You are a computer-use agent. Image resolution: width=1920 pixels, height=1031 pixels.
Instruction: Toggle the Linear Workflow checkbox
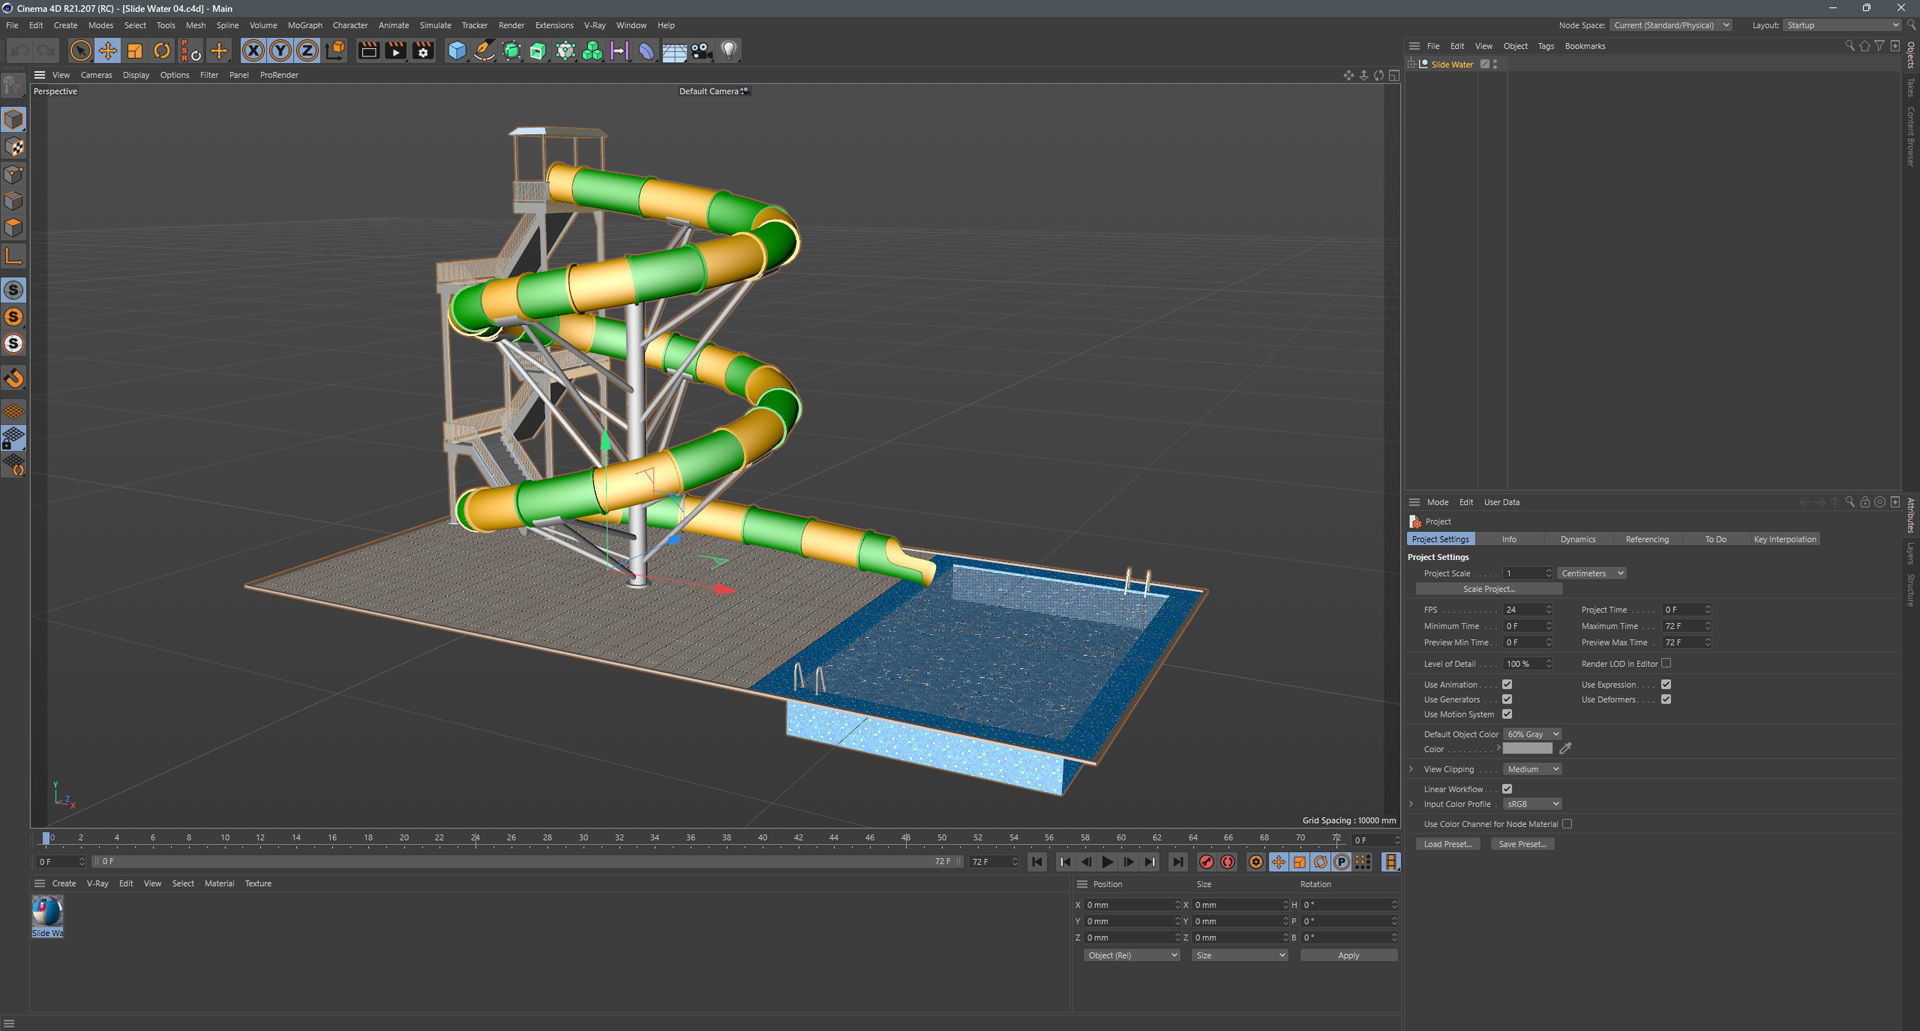1507,789
